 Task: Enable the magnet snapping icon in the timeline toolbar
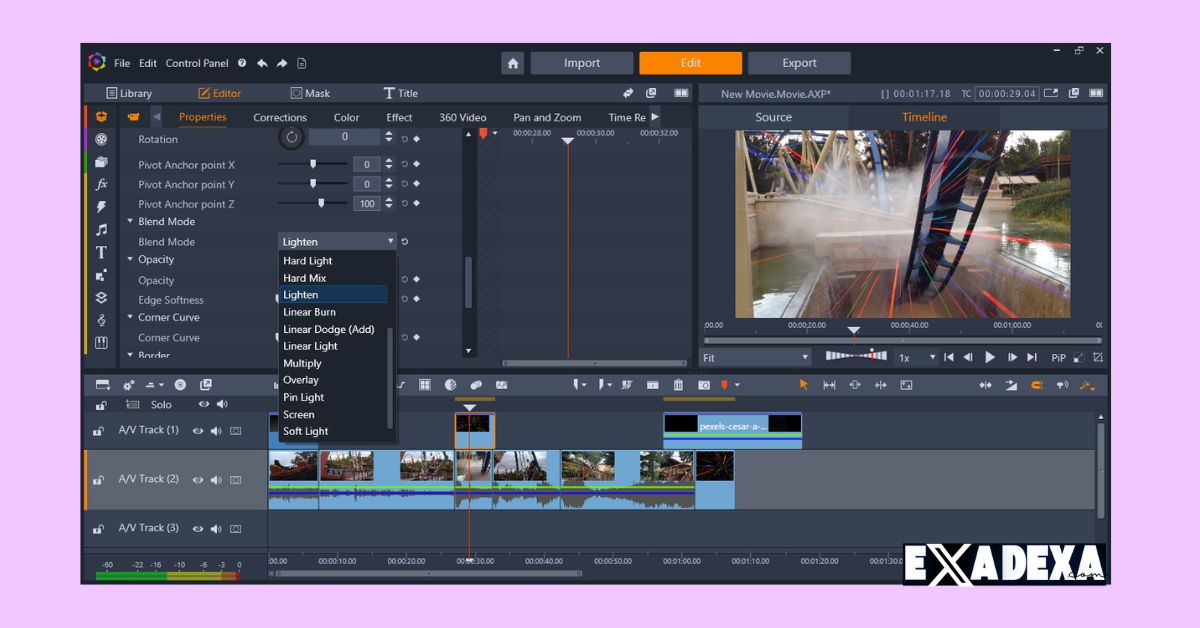click(x=1036, y=385)
